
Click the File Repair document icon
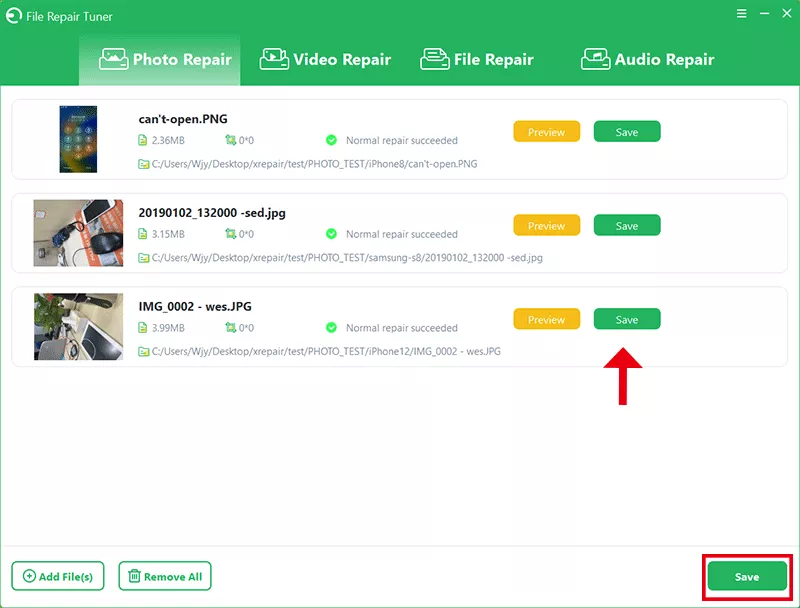point(435,59)
